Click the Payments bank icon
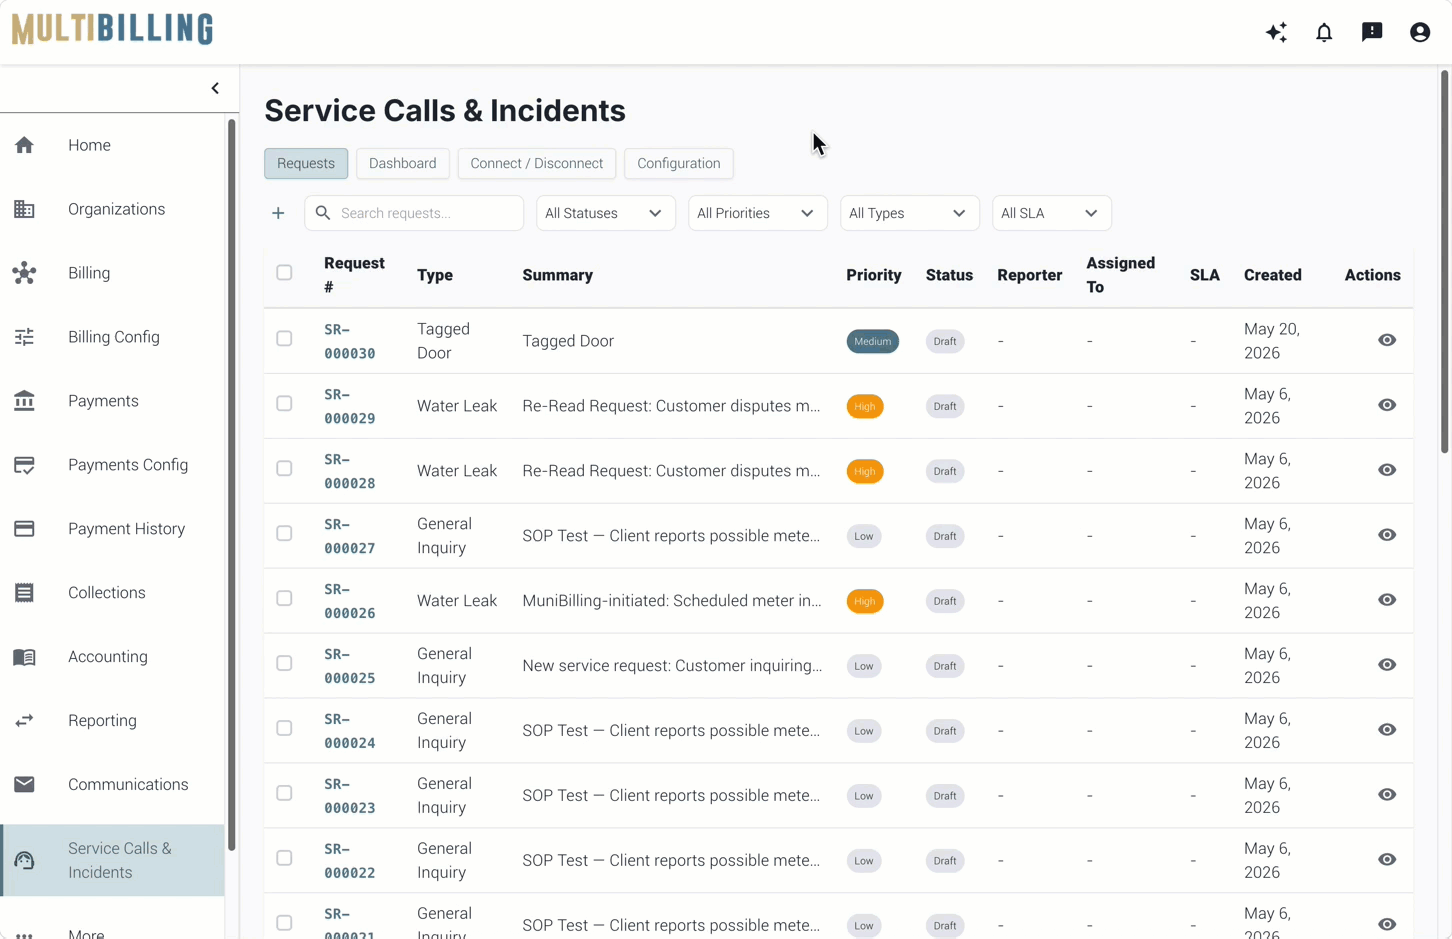The image size is (1452, 939). tap(24, 401)
